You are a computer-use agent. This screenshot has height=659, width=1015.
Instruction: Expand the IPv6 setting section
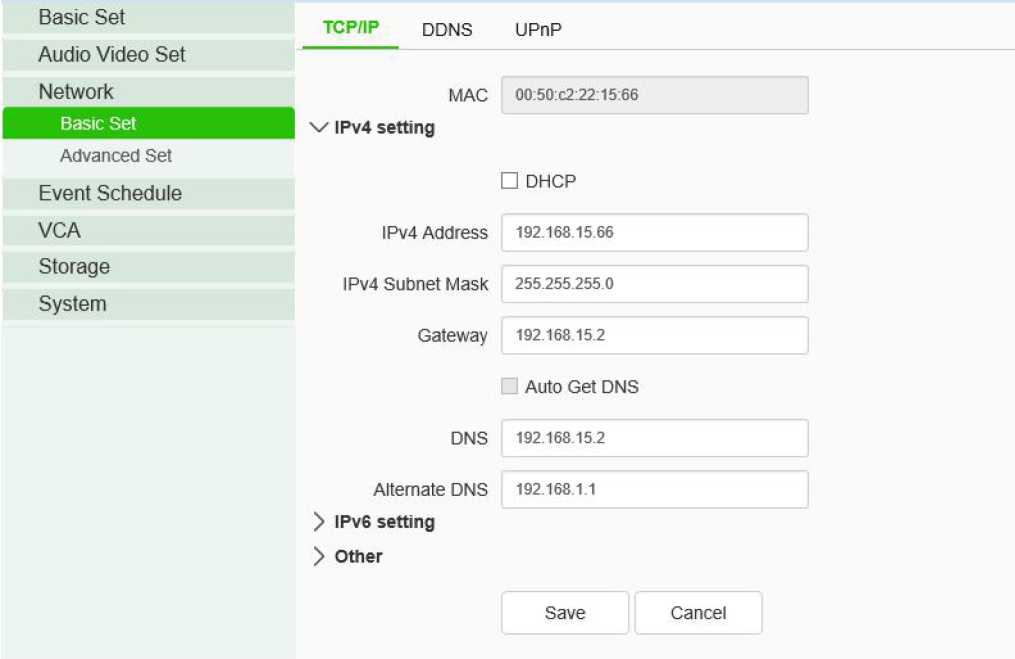(x=320, y=522)
